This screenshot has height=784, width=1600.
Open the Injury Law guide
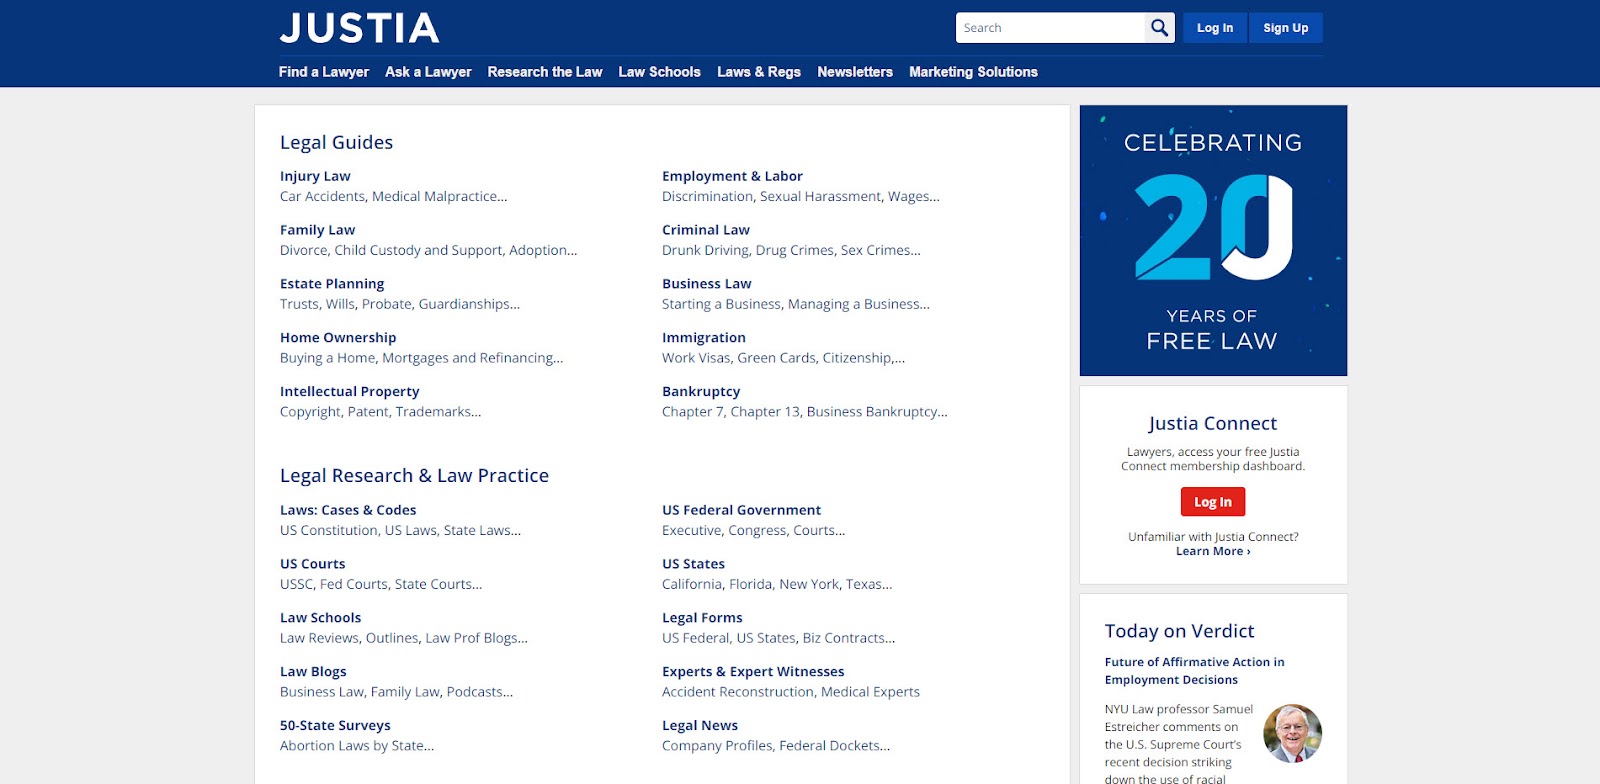[x=315, y=176]
